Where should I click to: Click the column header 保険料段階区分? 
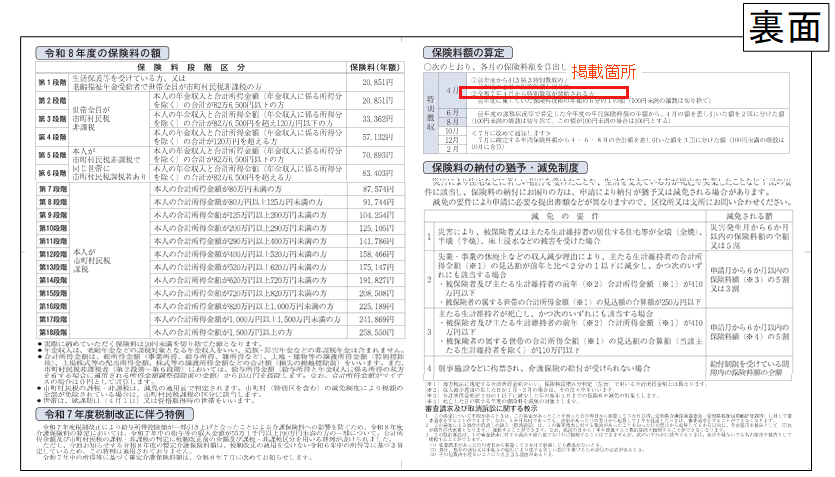[x=191, y=68]
